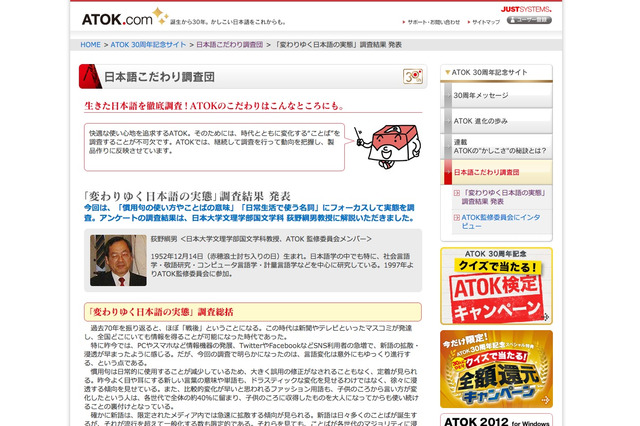Click the breadcrumb text 「変わりゆく日本語の実態」調査結果 発表

(337, 44)
